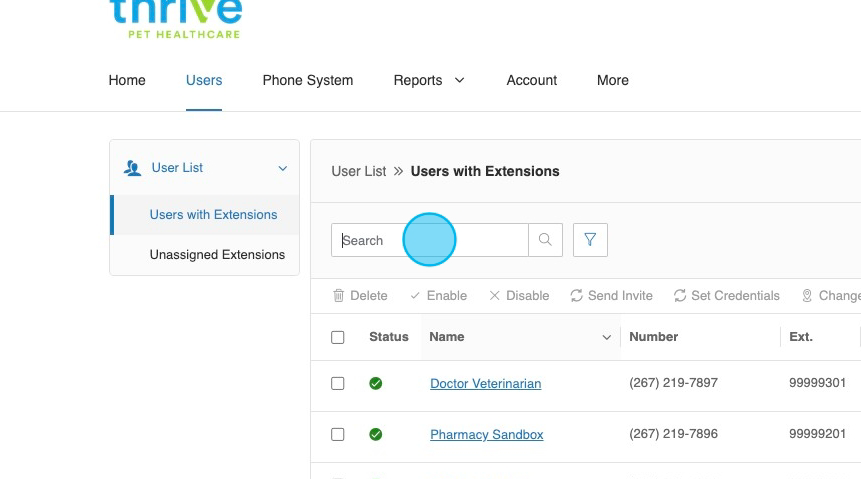861x479 pixels.
Task: Open the Doctor Veterinarian user link
Action: 485,384
